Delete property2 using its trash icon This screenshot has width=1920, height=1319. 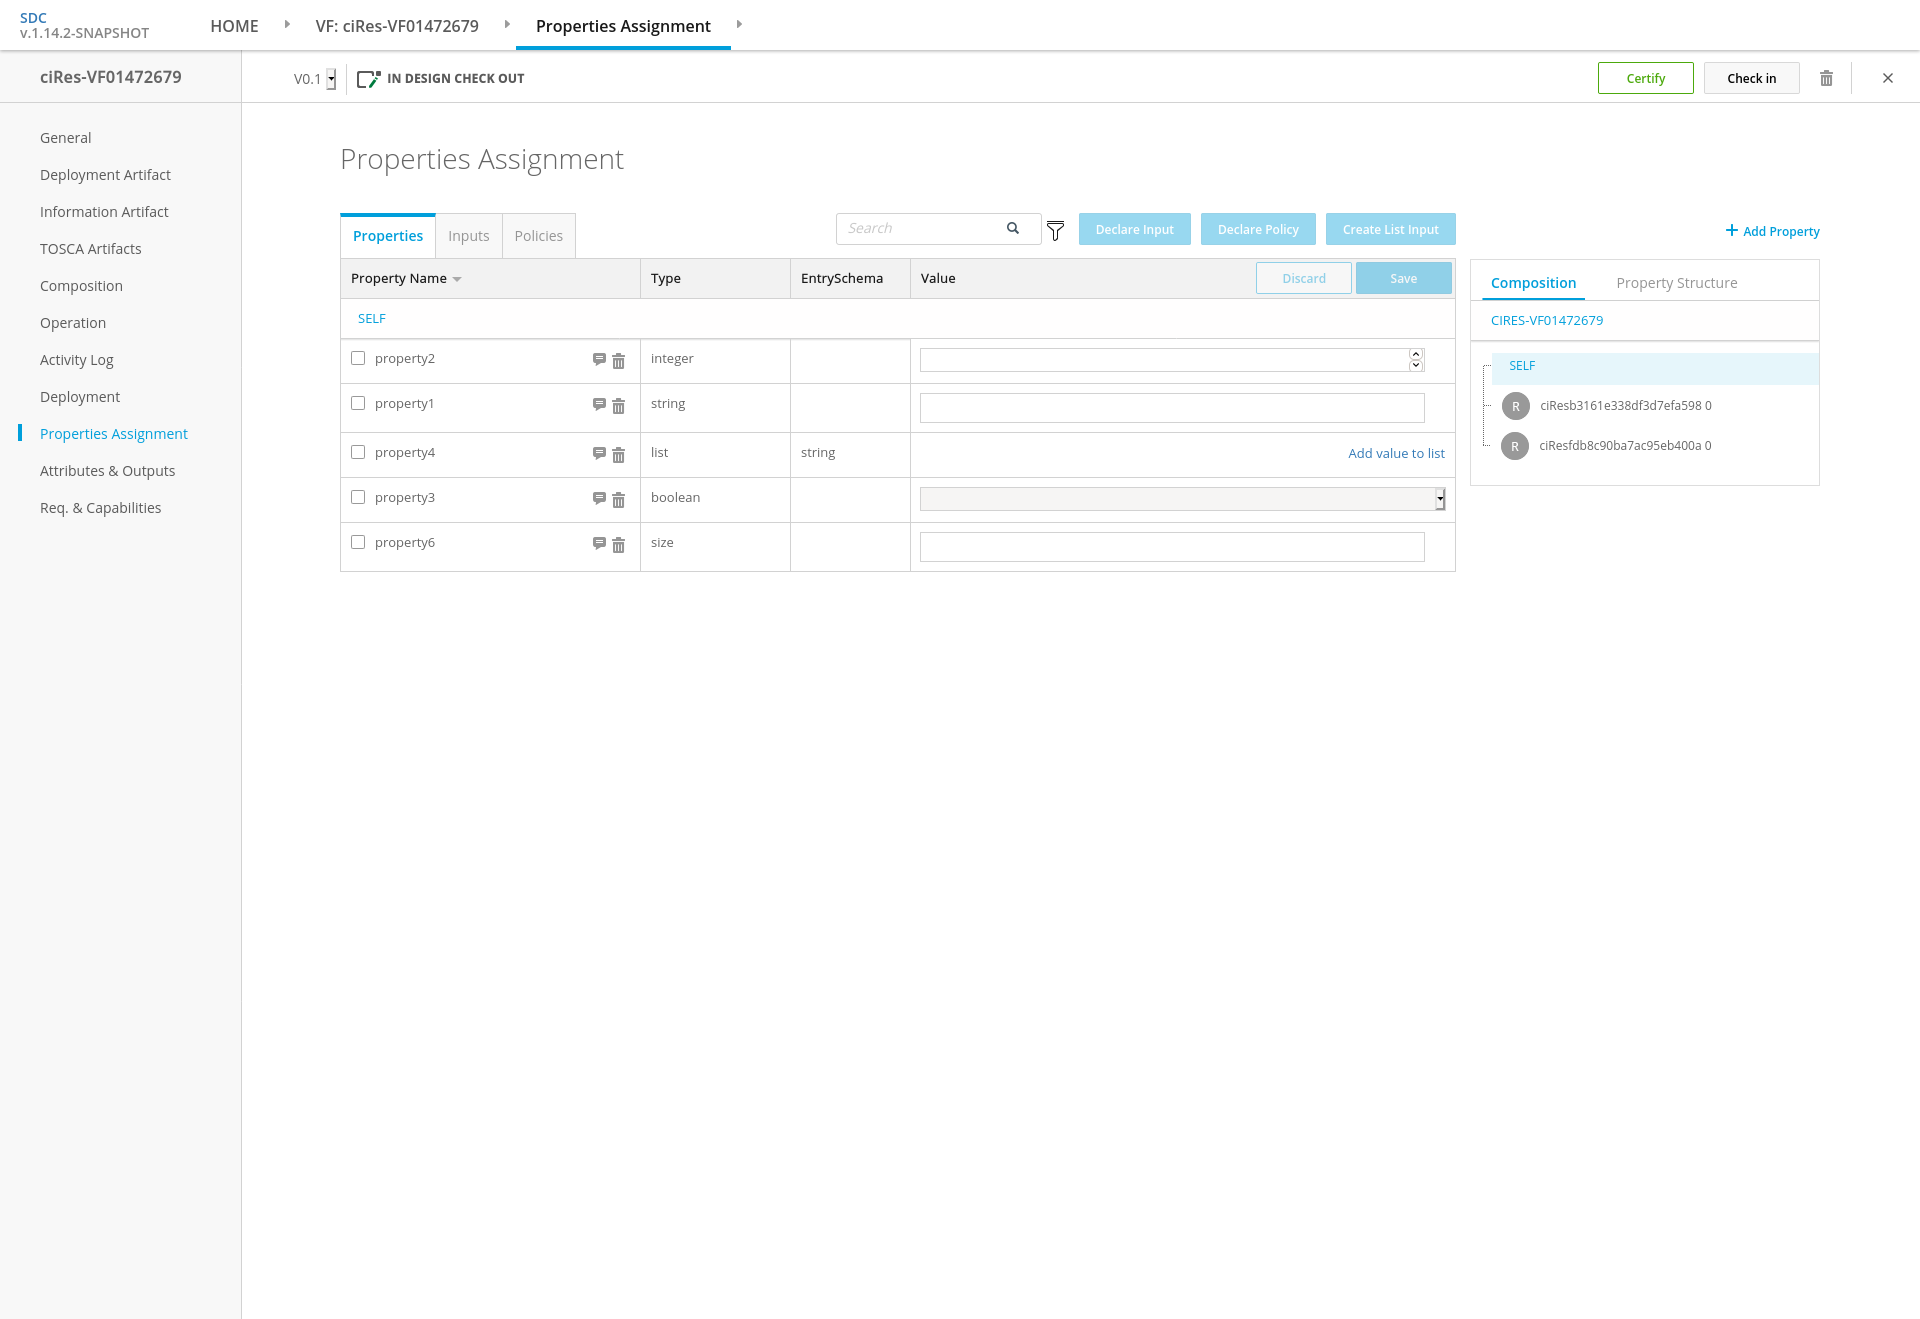[x=618, y=361]
